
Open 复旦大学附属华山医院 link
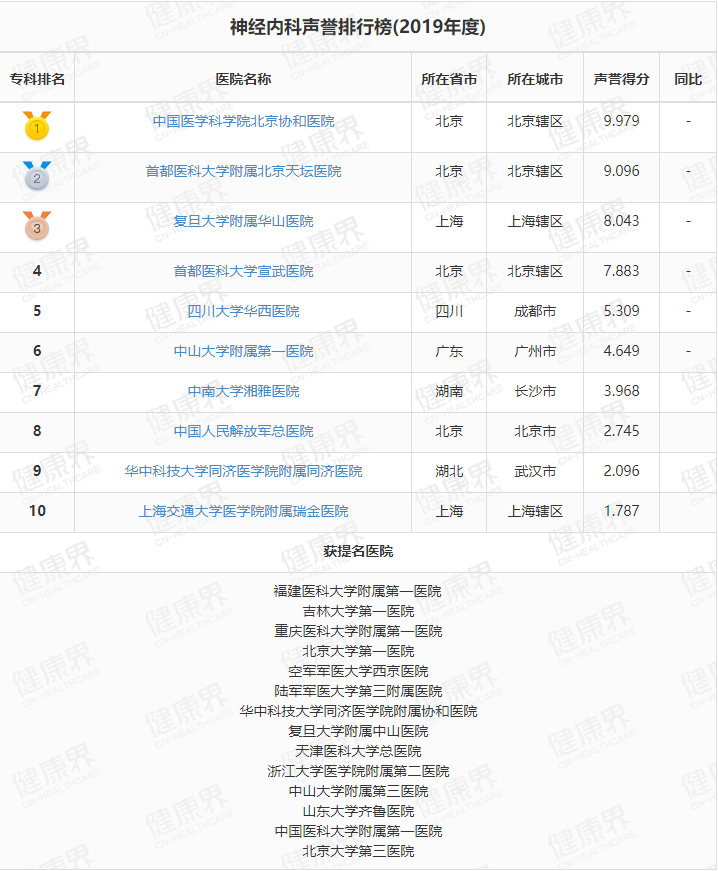pyautogui.click(x=243, y=221)
